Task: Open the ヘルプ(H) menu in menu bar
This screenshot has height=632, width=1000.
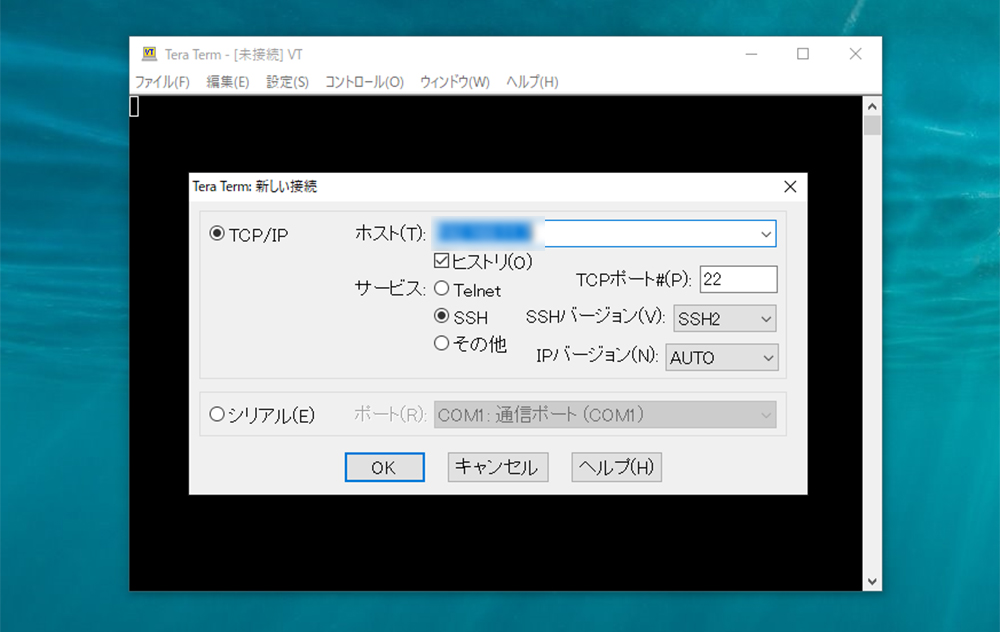Action: [532, 82]
